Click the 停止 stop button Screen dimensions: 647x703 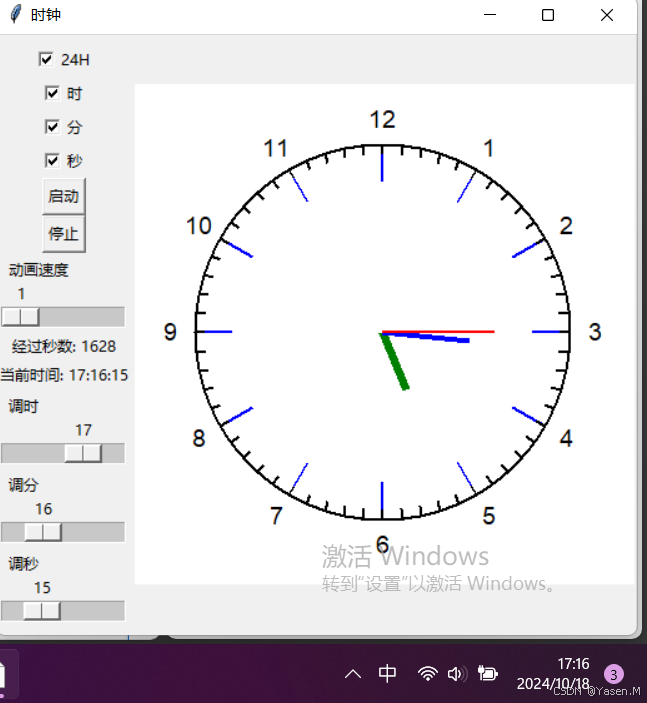pos(64,234)
